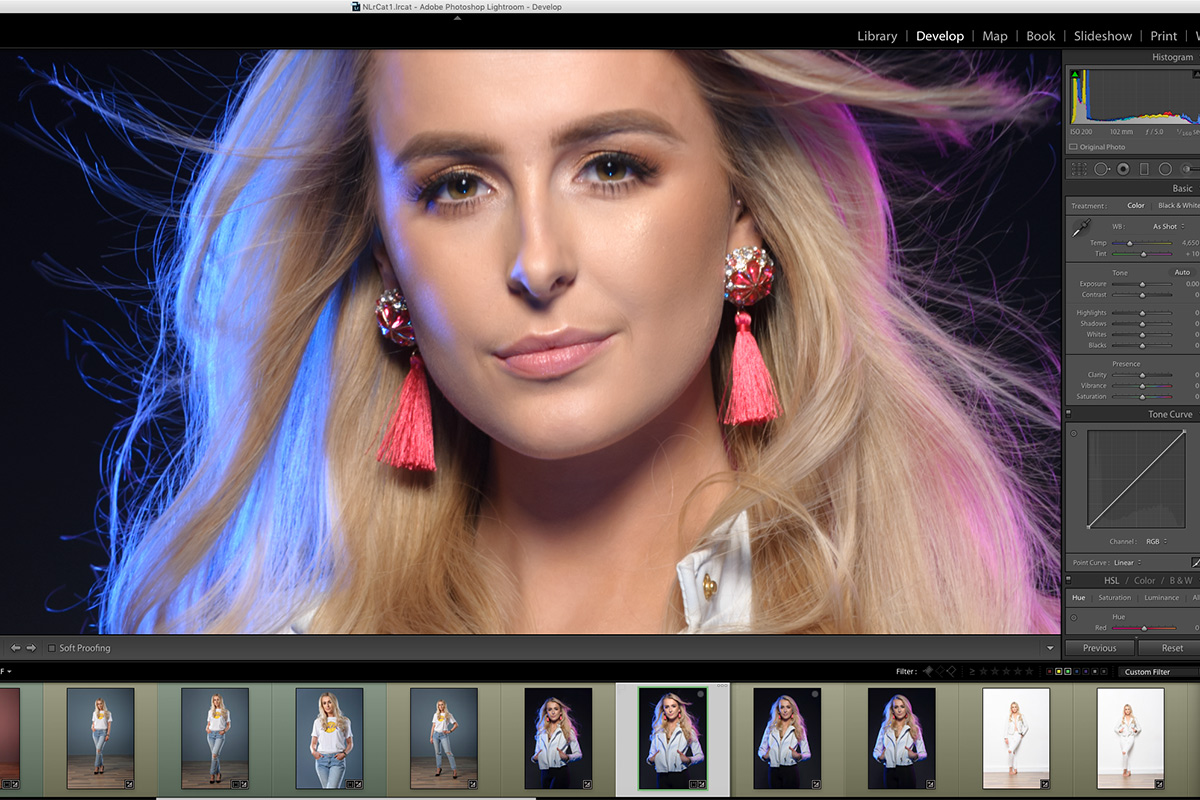Switch to the Print module

1164,36
